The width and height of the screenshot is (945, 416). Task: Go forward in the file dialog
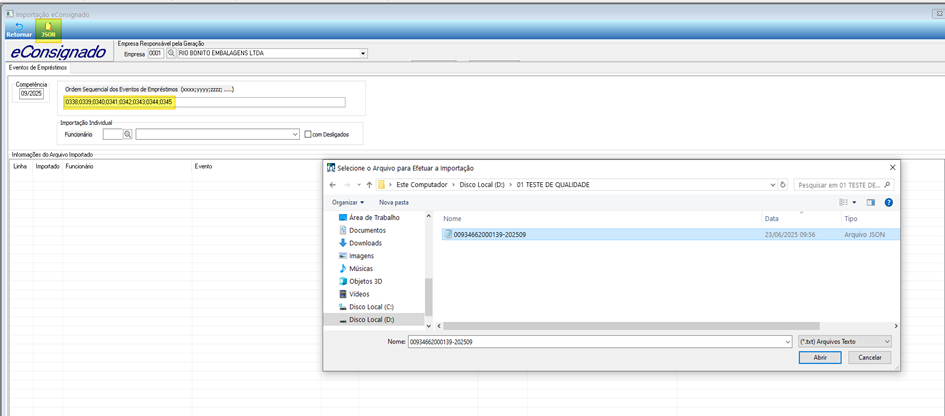pos(347,185)
